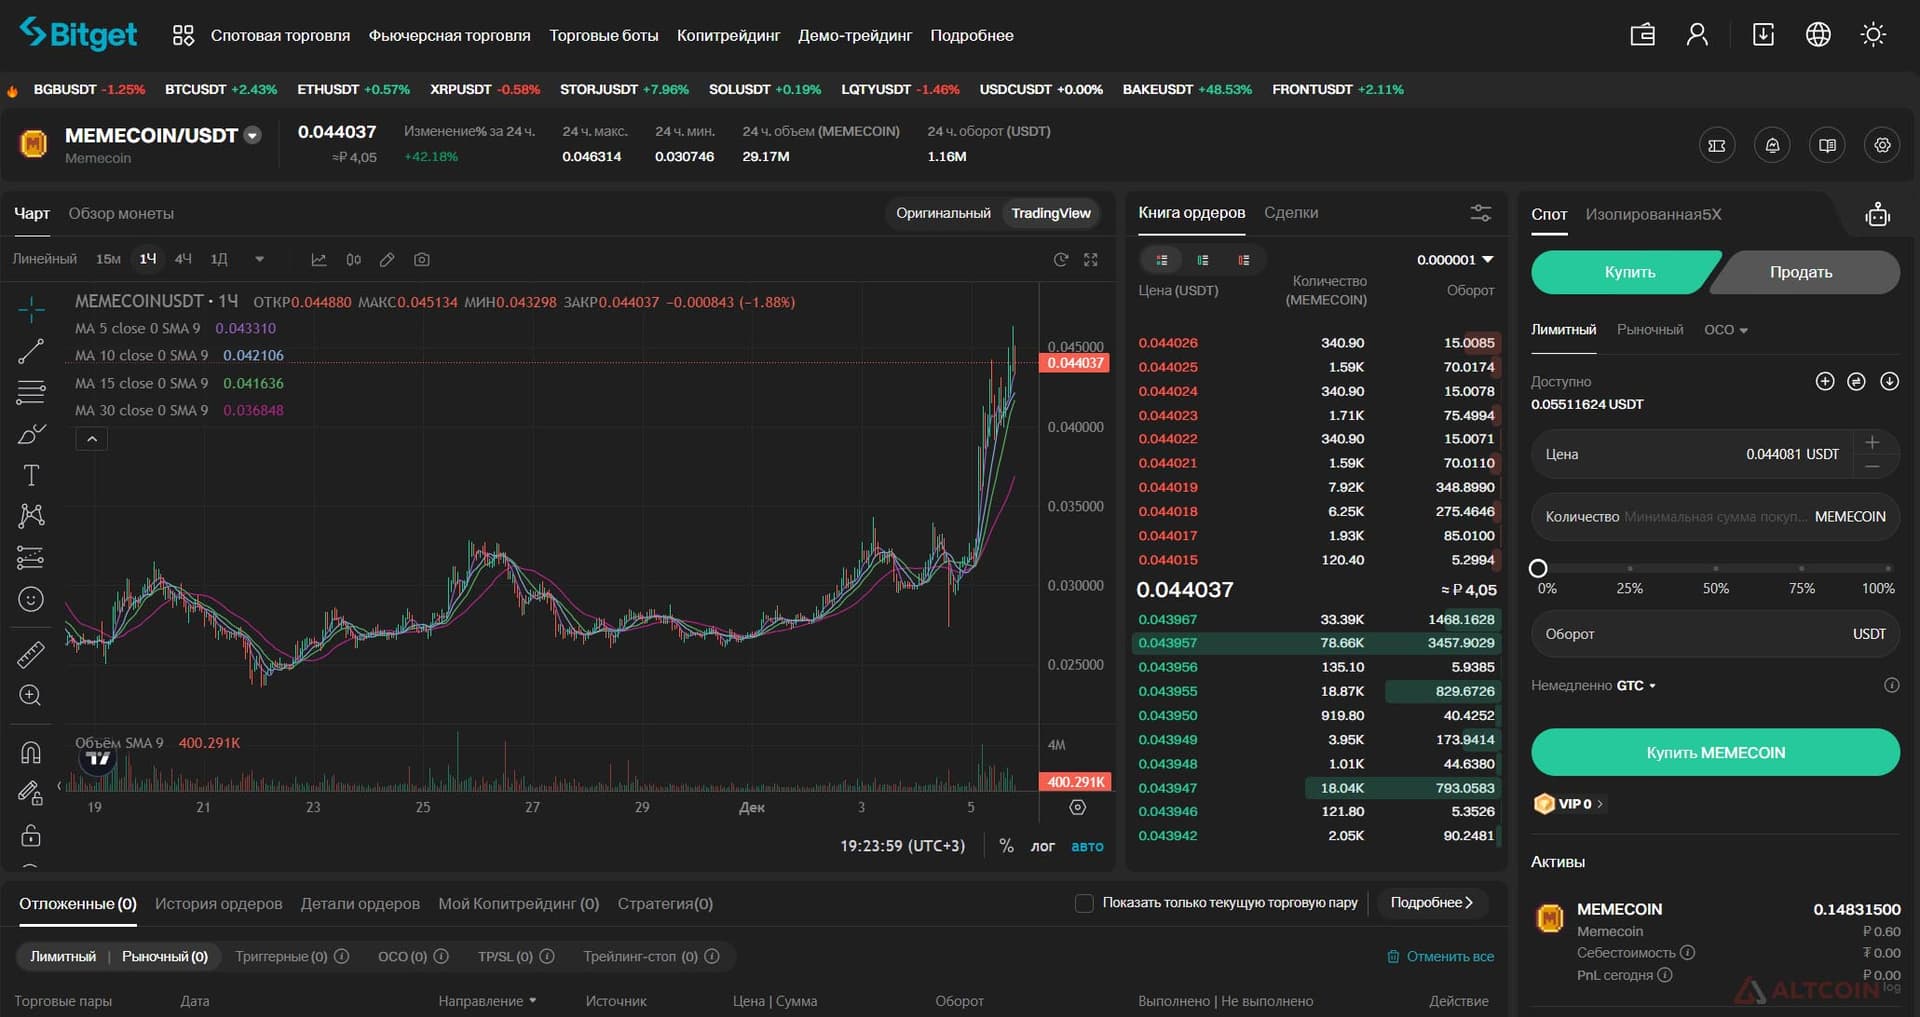Check show only current trading pair
Image resolution: width=1920 pixels, height=1017 pixels.
pos(1084,903)
